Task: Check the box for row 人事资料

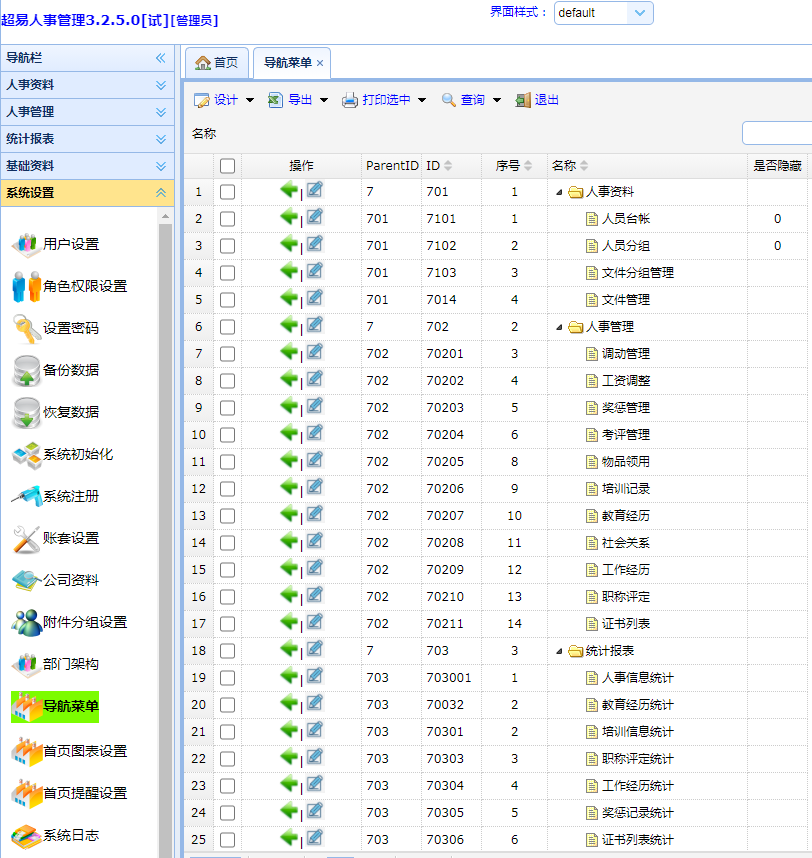Action: [227, 192]
